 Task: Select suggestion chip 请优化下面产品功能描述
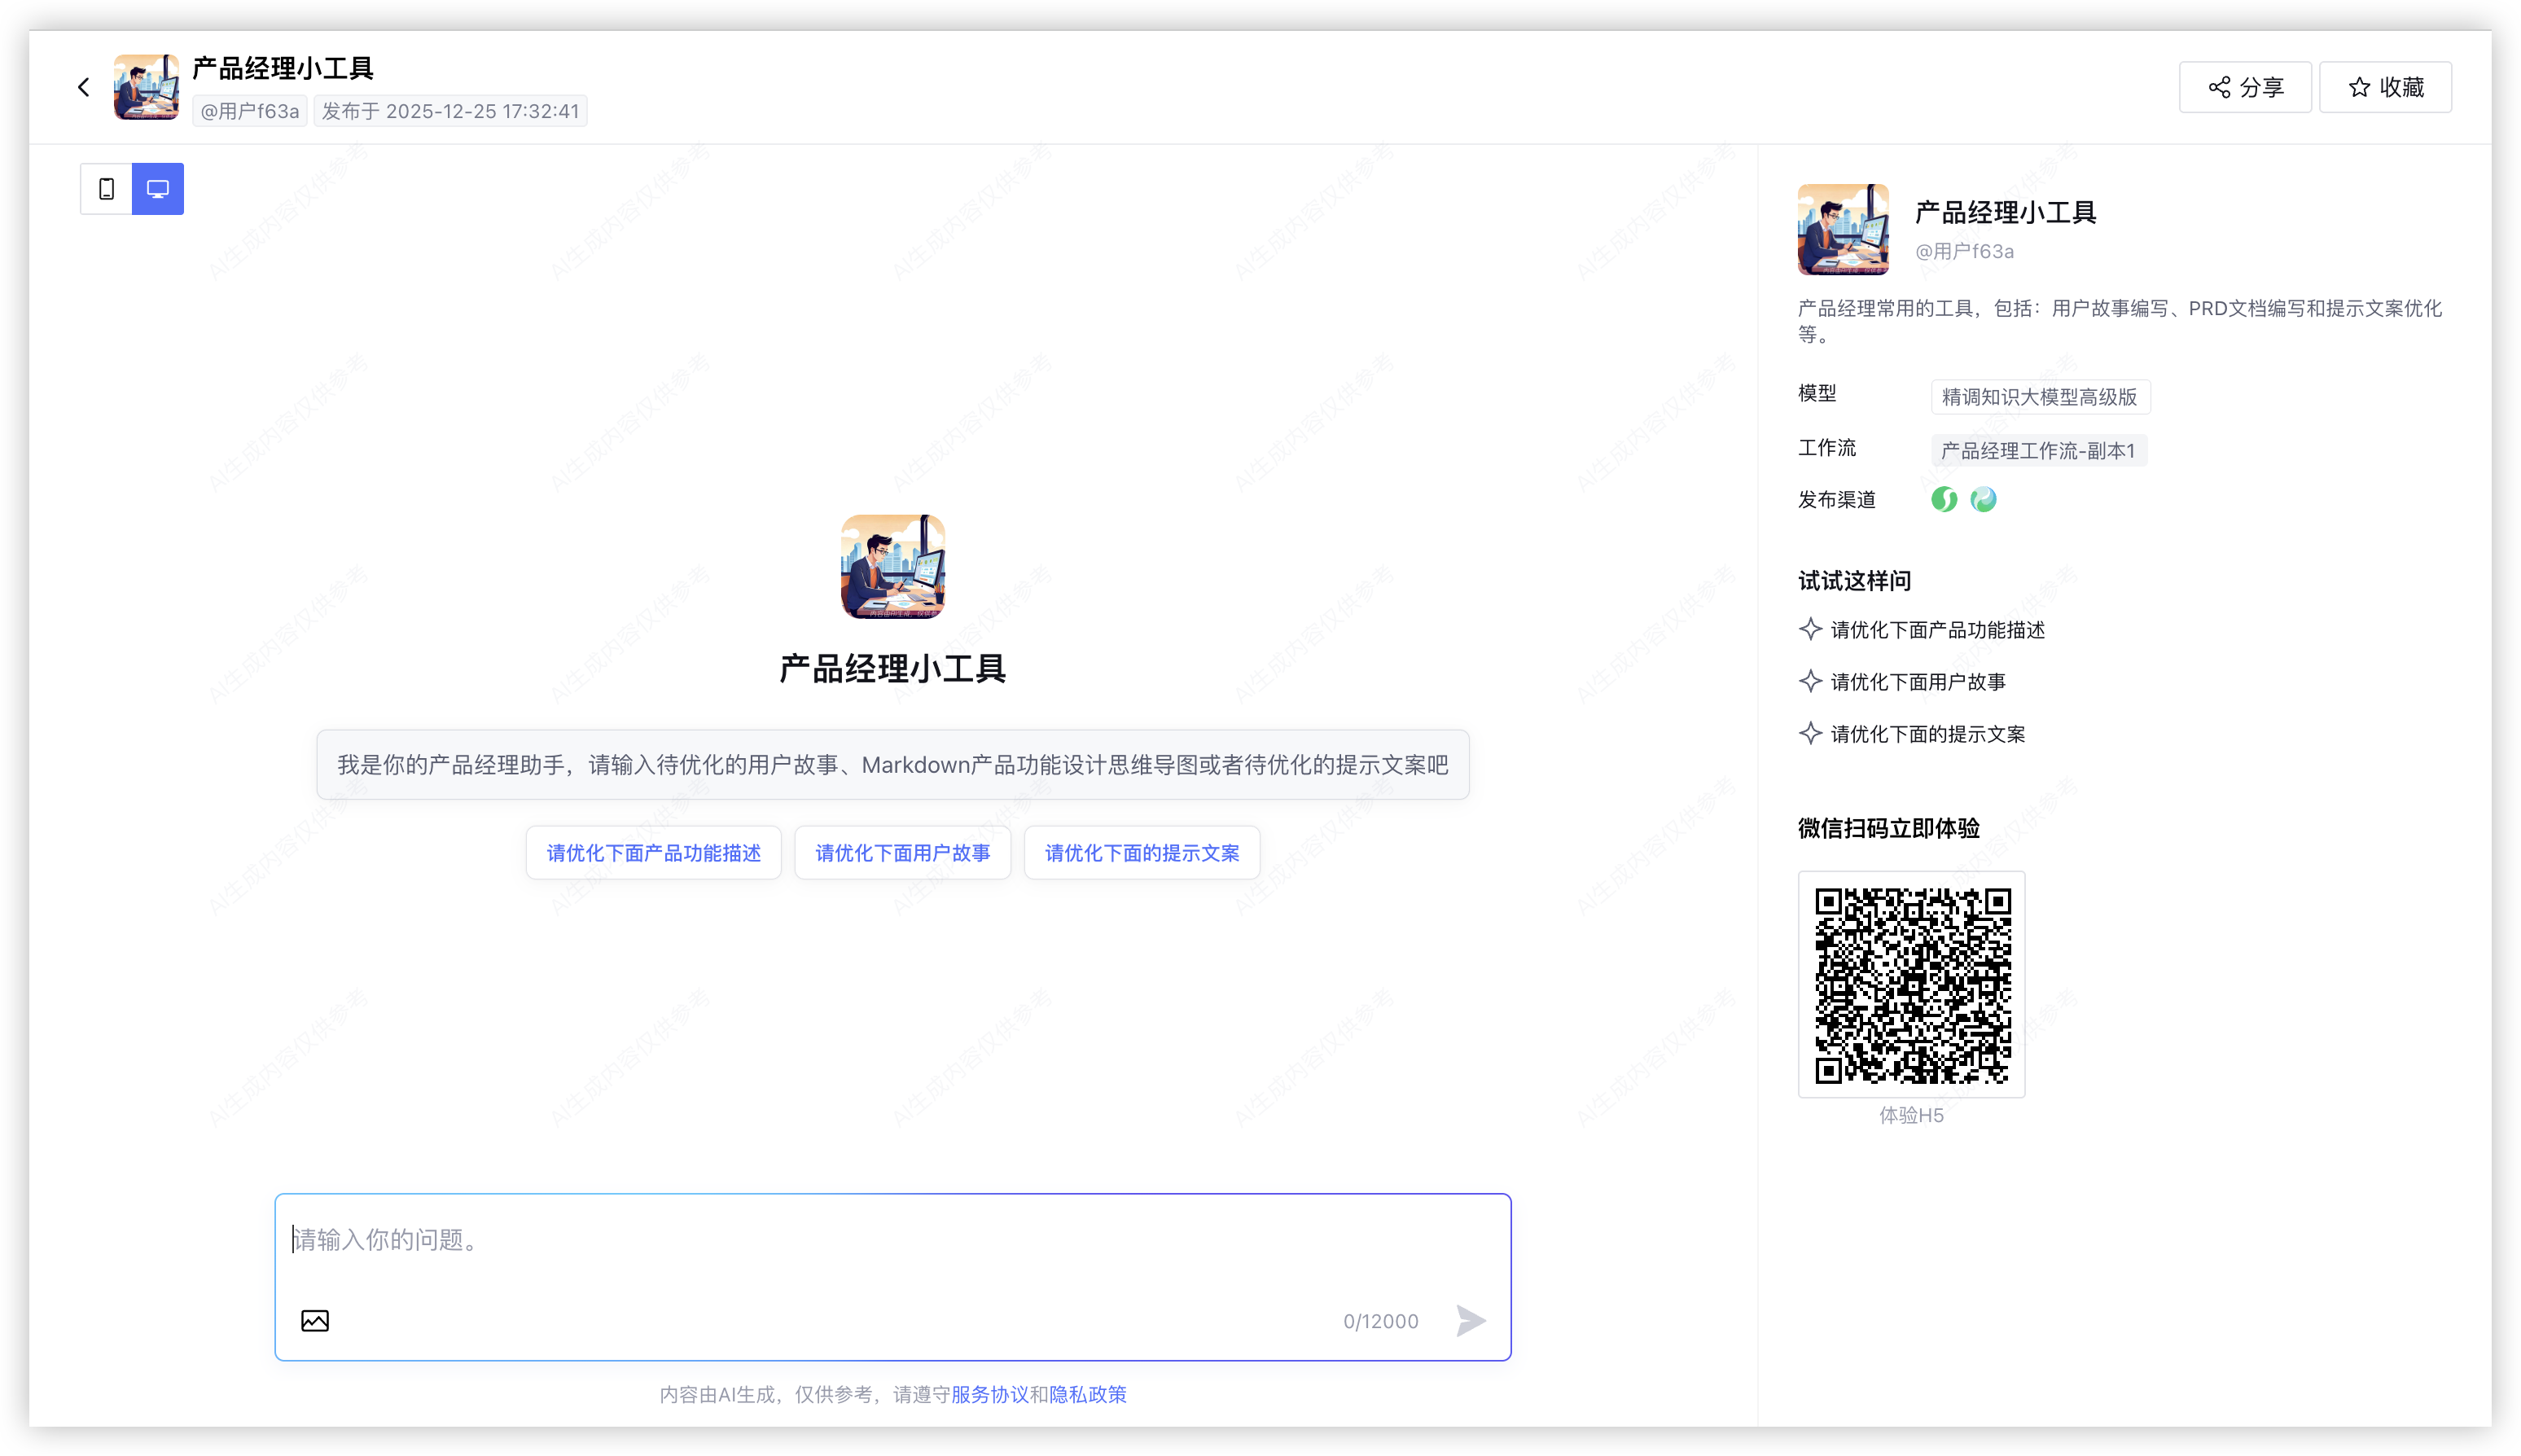click(654, 853)
